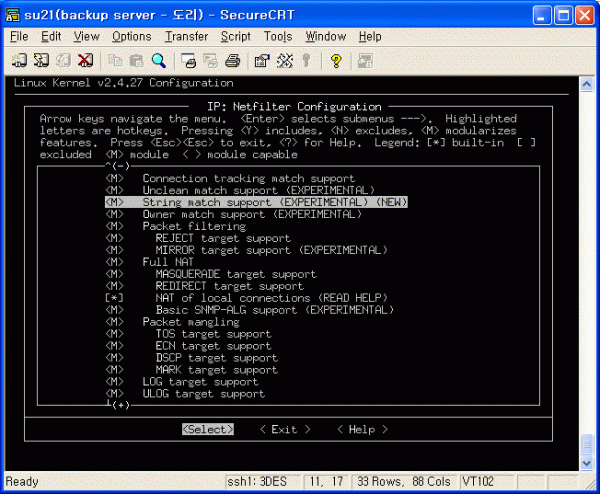Open Global Options tools icon

point(284,60)
